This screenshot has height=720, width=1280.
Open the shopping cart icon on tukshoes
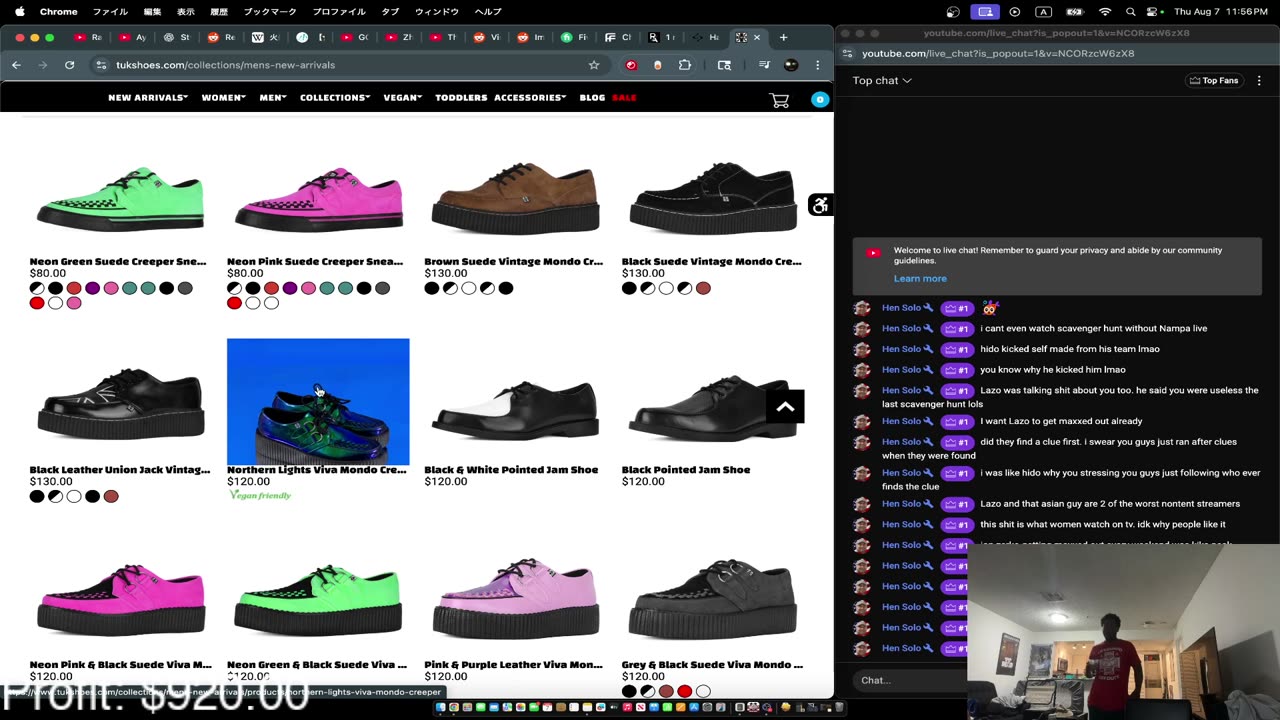click(x=779, y=99)
